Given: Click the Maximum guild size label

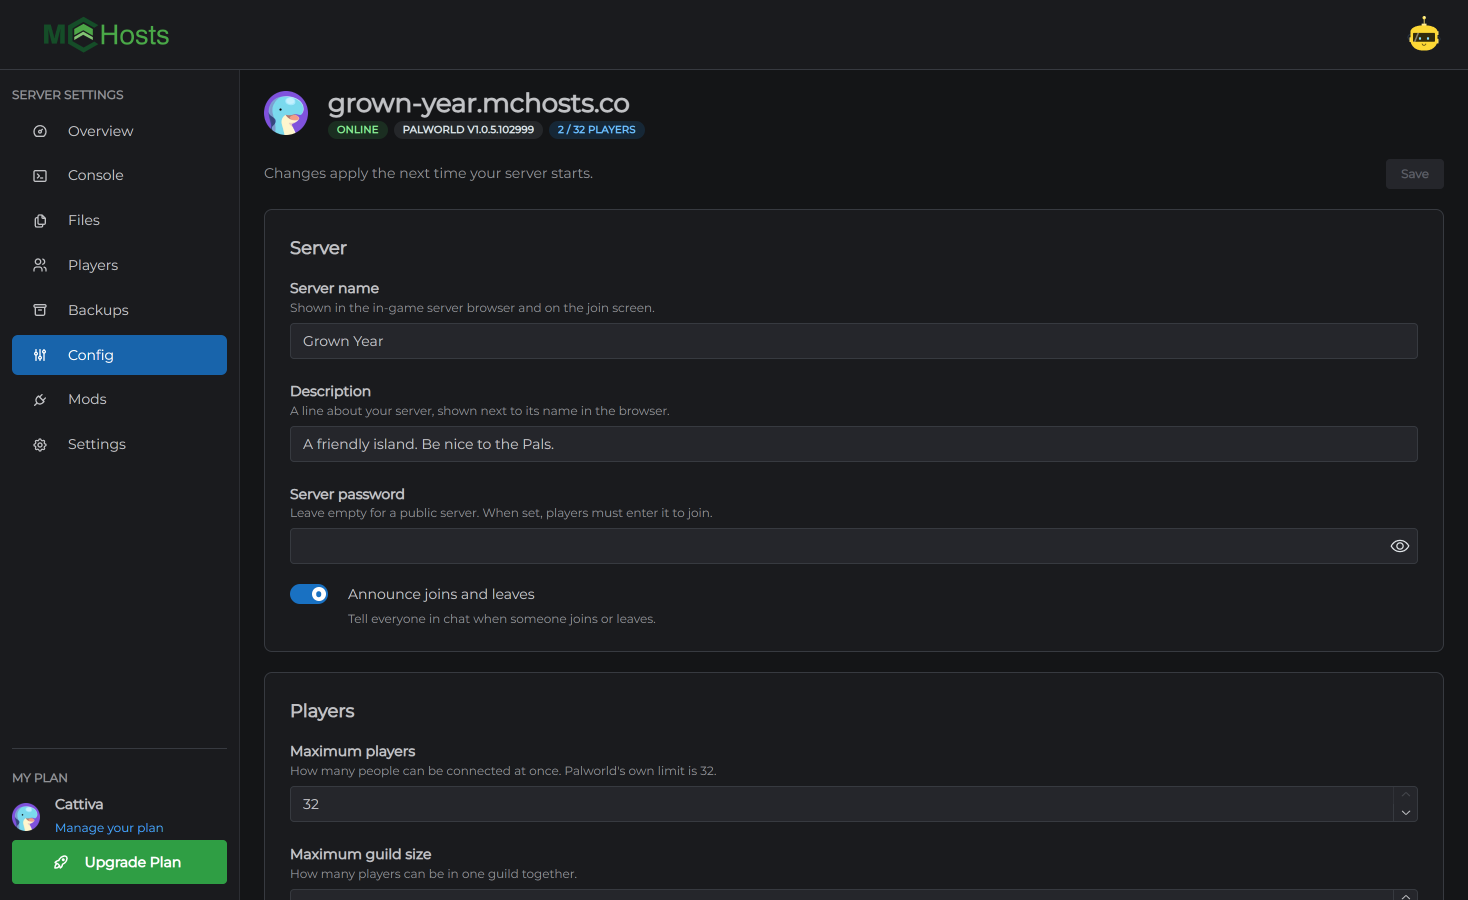Looking at the screenshot, I should pos(361,854).
